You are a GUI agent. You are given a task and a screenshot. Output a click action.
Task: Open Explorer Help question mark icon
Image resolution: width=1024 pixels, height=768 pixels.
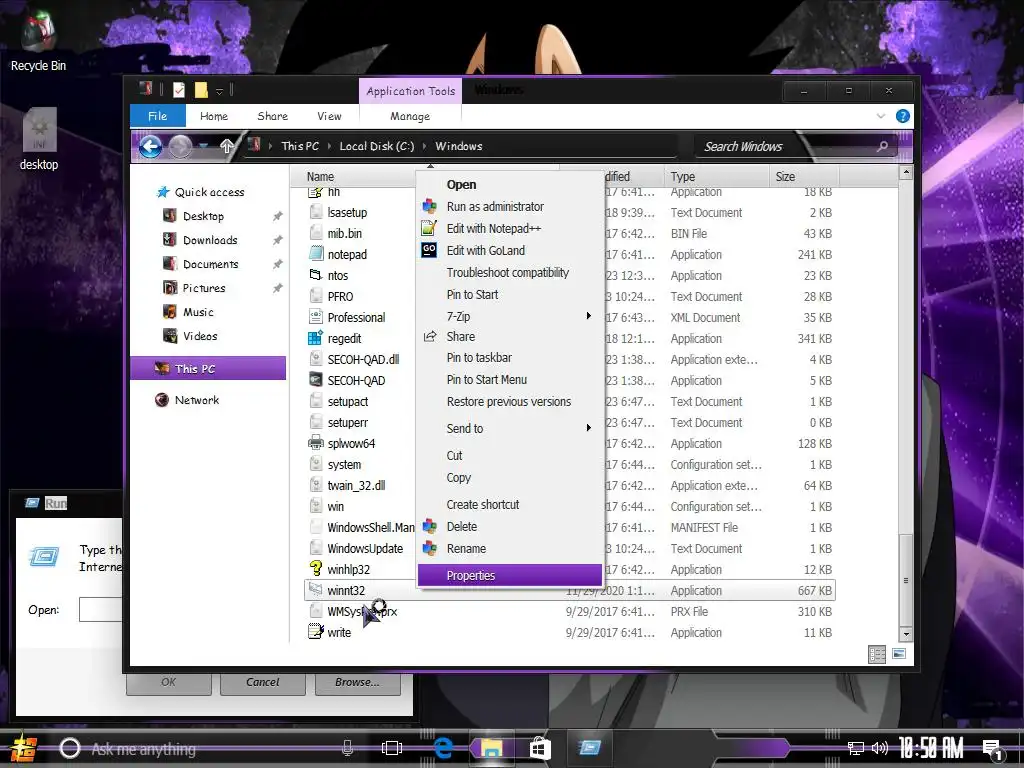click(903, 116)
